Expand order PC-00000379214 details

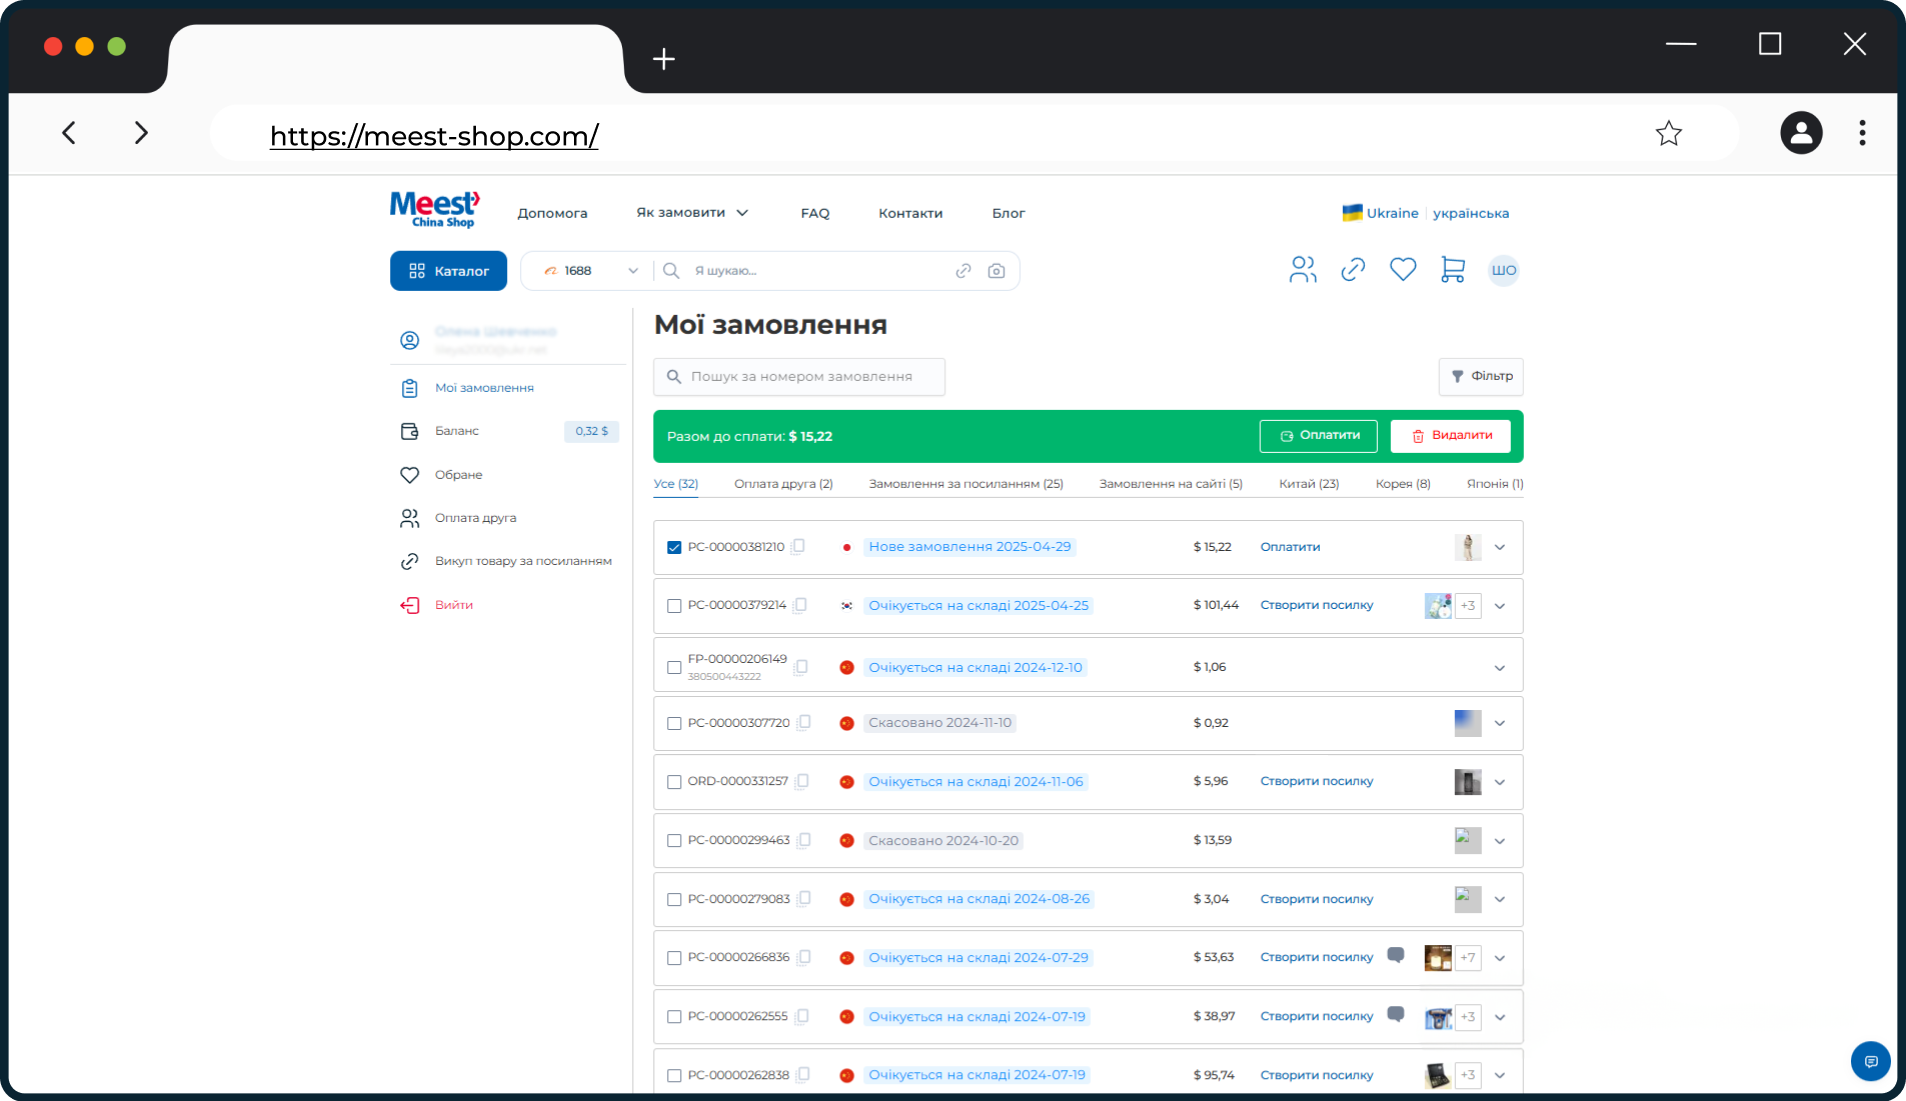tap(1499, 606)
